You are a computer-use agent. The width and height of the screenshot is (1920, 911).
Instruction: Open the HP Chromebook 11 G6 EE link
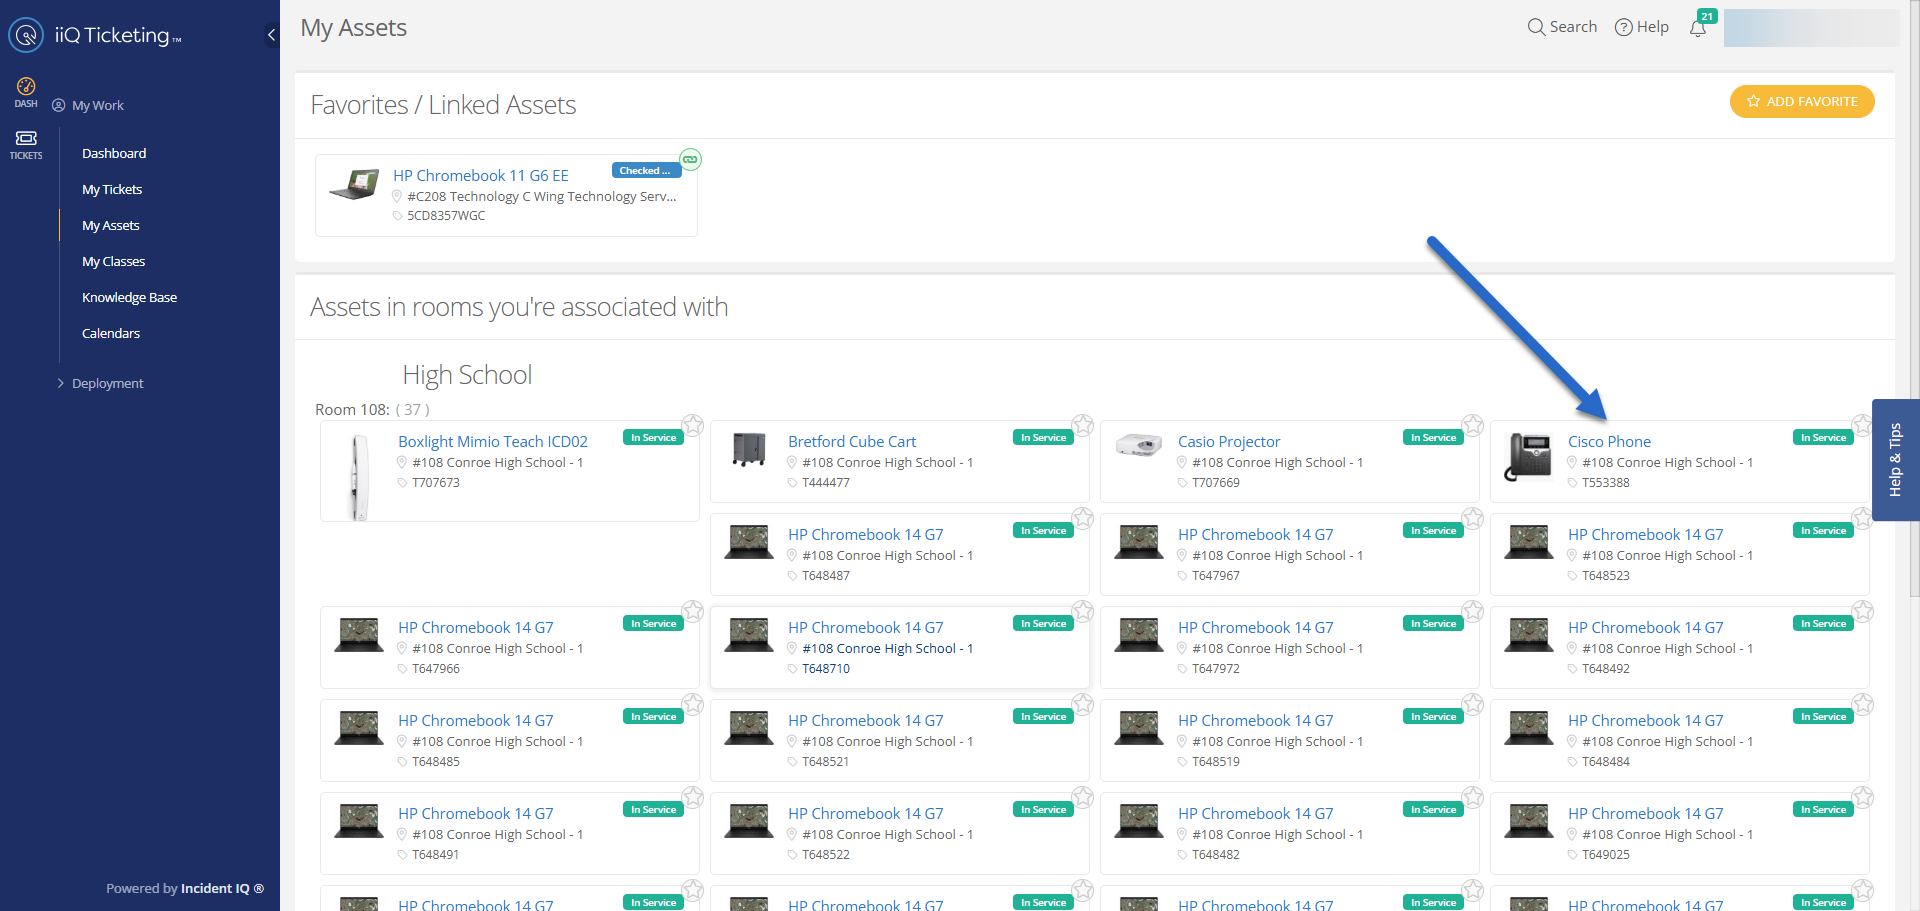pyautogui.click(x=480, y=176)
